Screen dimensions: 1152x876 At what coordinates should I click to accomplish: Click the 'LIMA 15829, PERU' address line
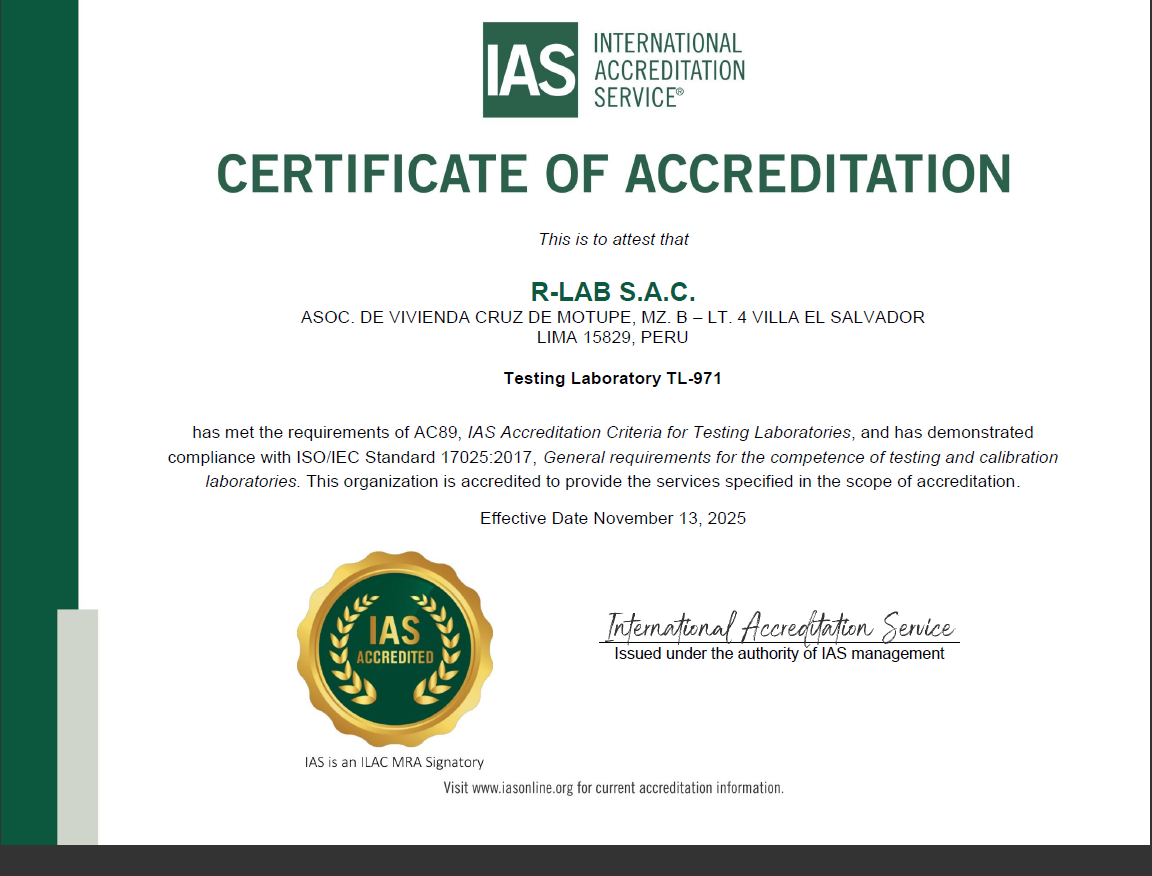(x=612, y=337)
